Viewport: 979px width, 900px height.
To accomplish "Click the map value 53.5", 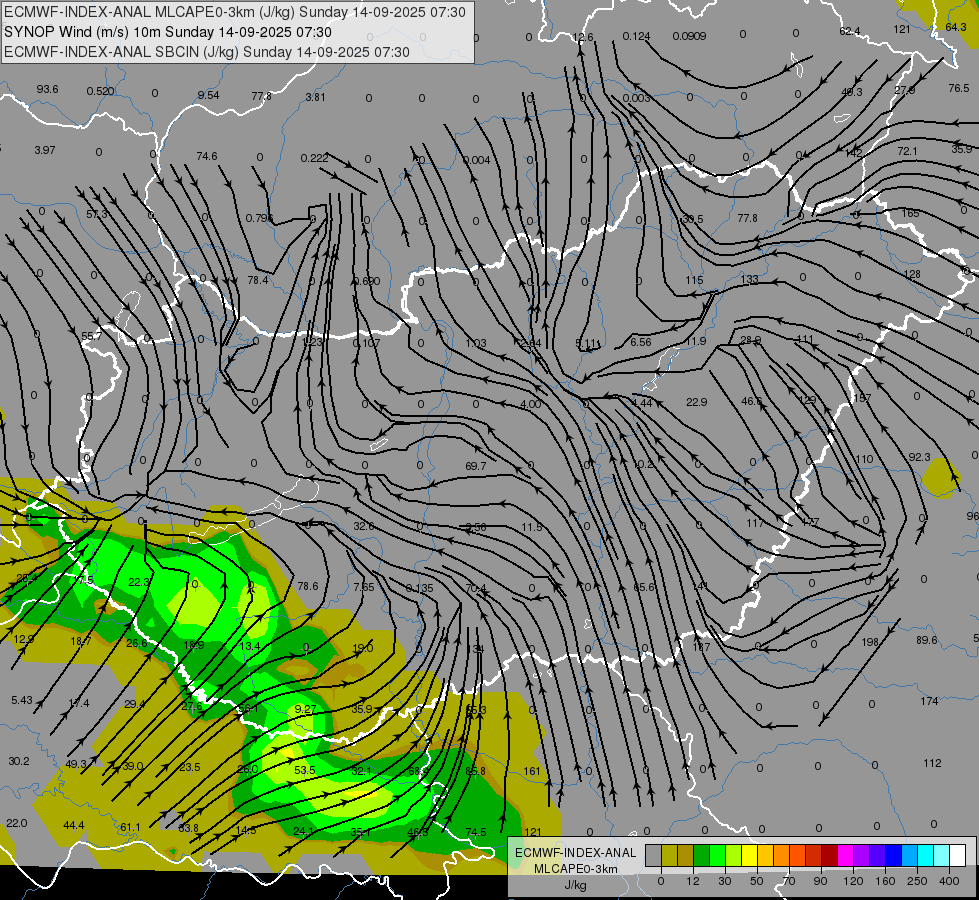I will click(305, 770).
